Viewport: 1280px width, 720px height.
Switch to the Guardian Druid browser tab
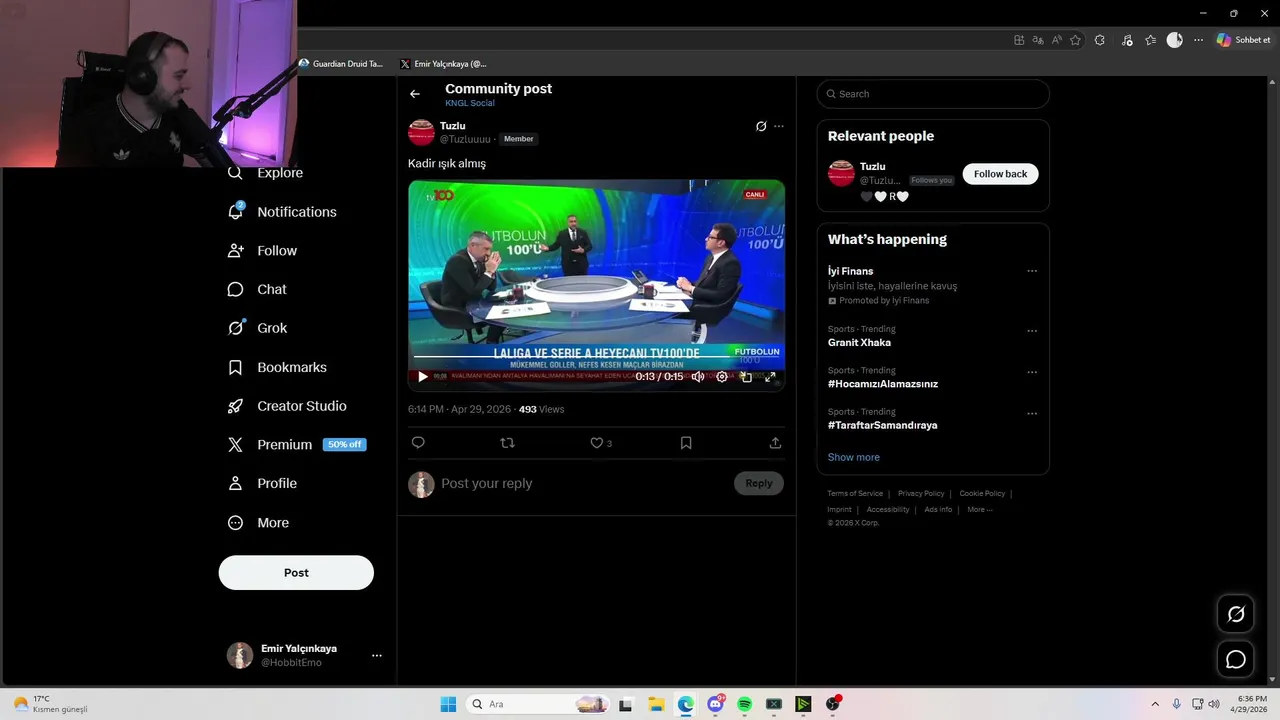pos(342,64)
